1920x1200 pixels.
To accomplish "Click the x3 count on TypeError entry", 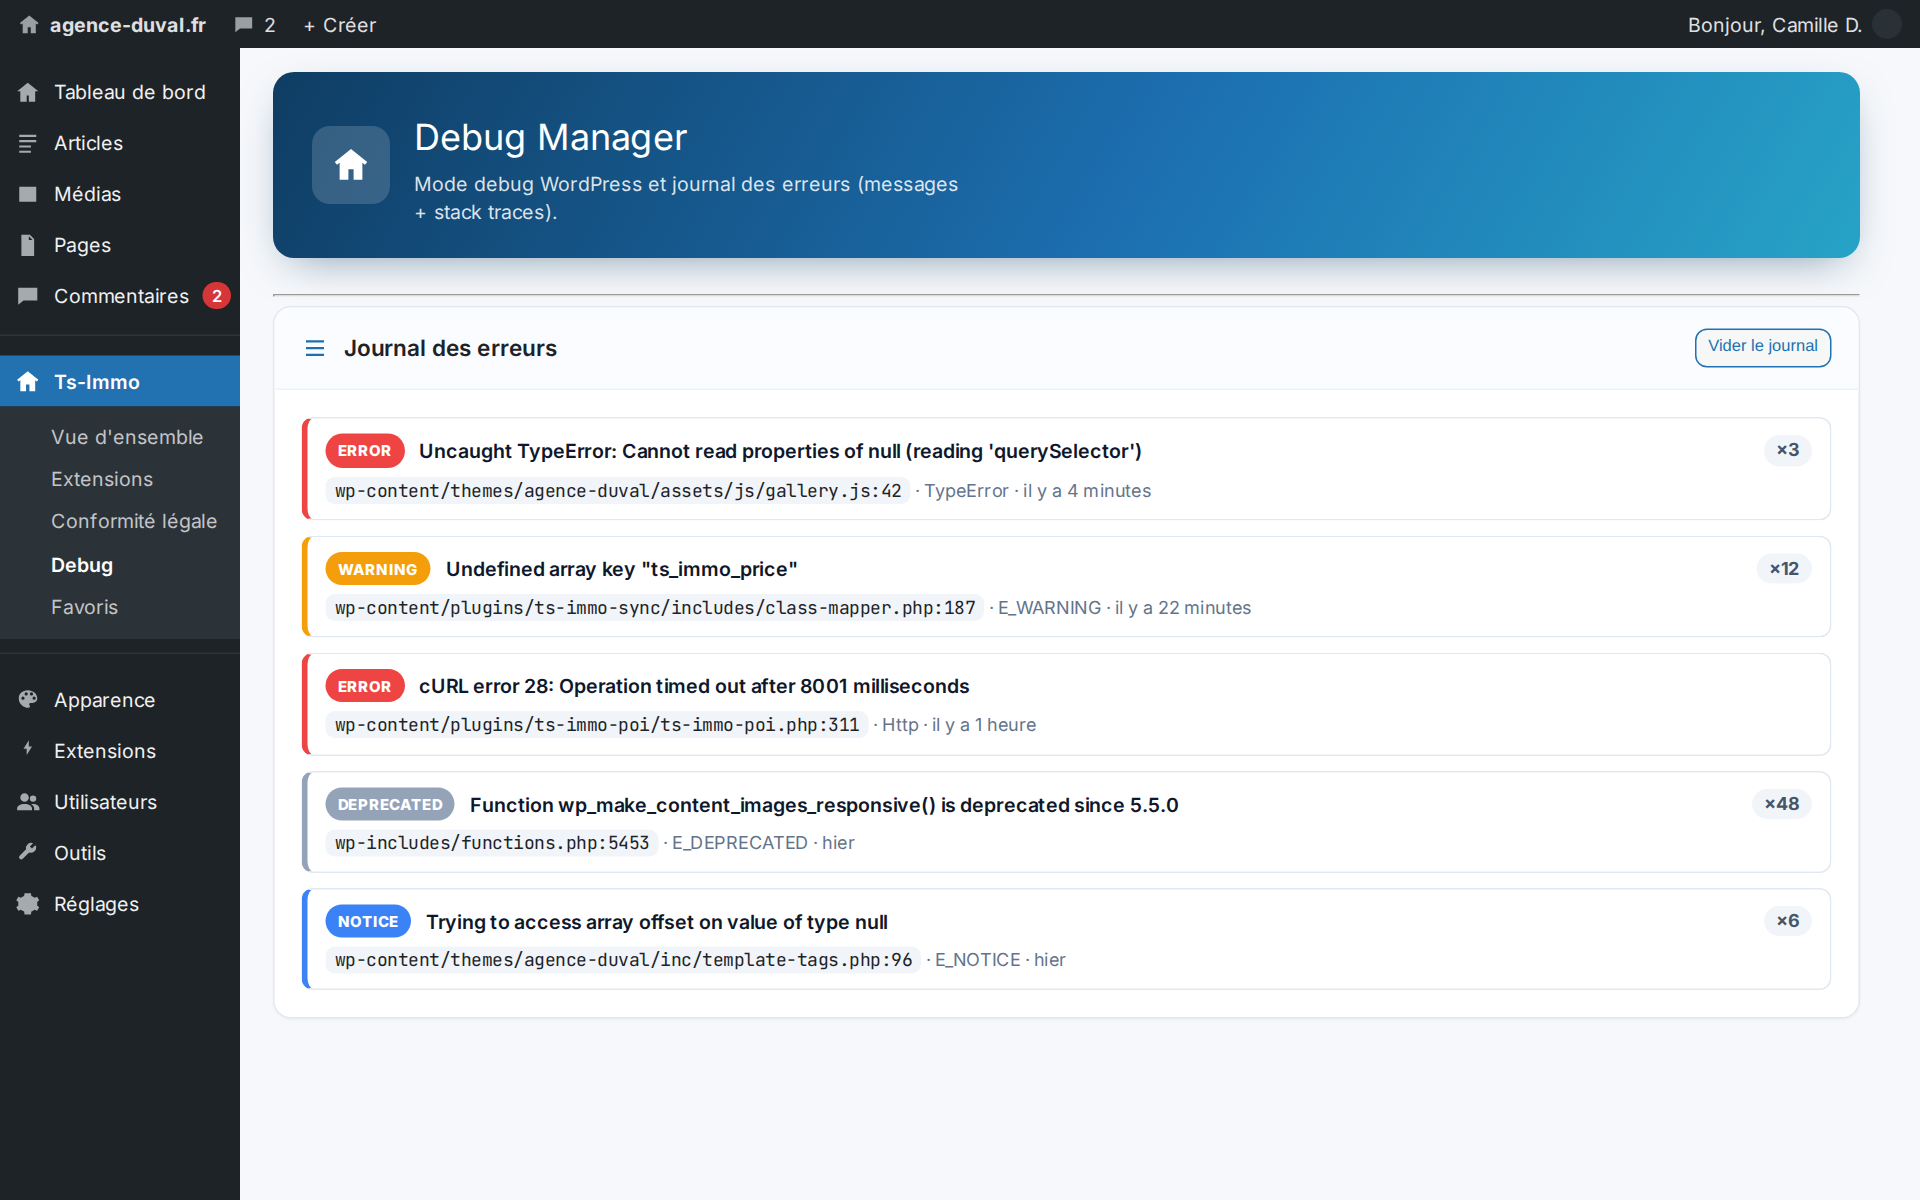I will 1787,450.
